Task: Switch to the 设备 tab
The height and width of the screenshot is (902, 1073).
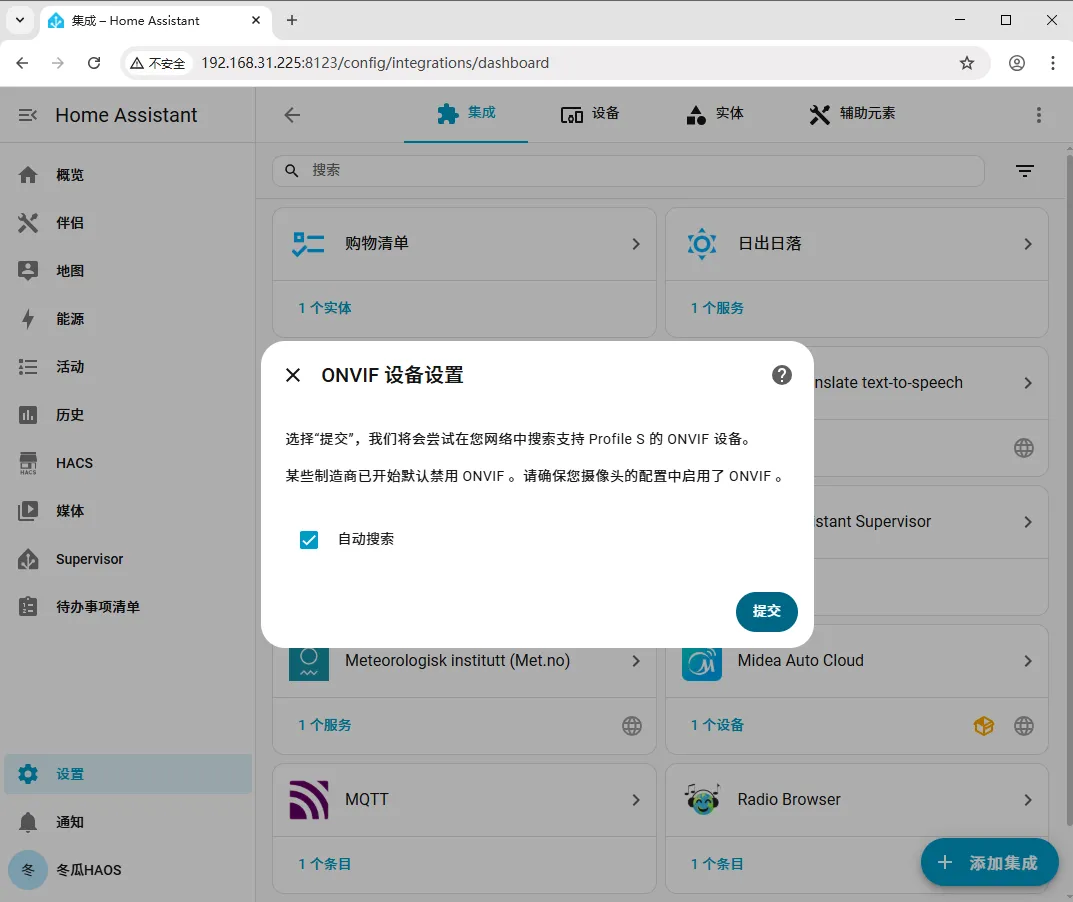Action: pos(590,114)
